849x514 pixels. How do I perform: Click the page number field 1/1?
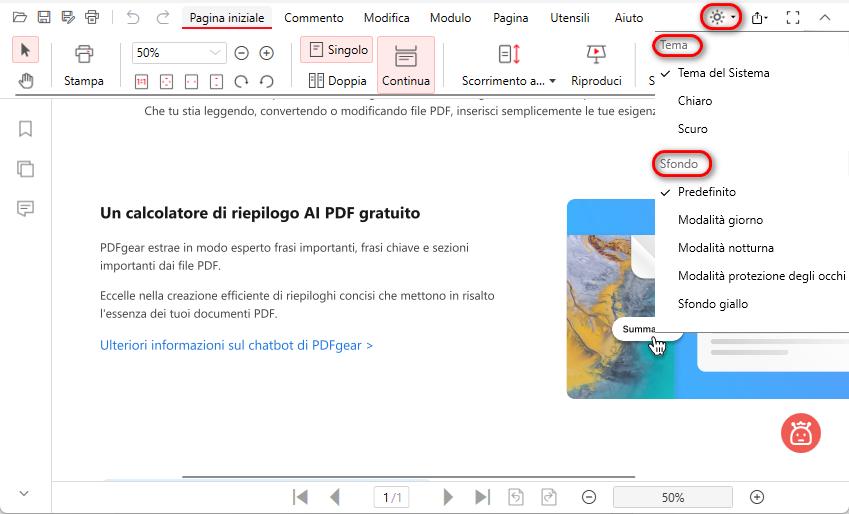[391, 497]
